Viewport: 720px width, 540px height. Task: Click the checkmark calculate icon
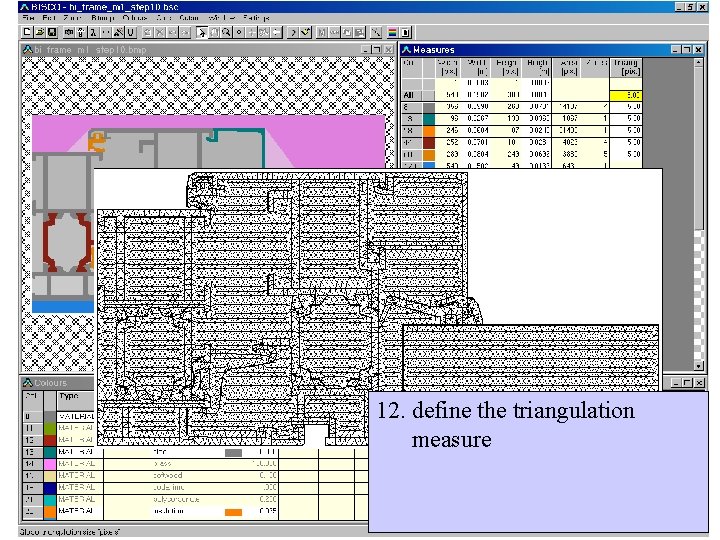pyautogui.click(x=305, y=32)
